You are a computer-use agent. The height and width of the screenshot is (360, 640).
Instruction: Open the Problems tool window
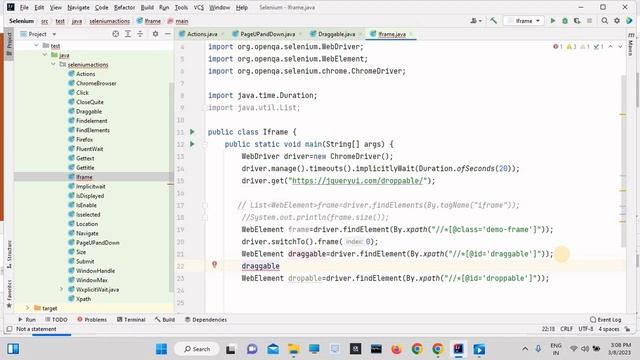pos(92,319)
